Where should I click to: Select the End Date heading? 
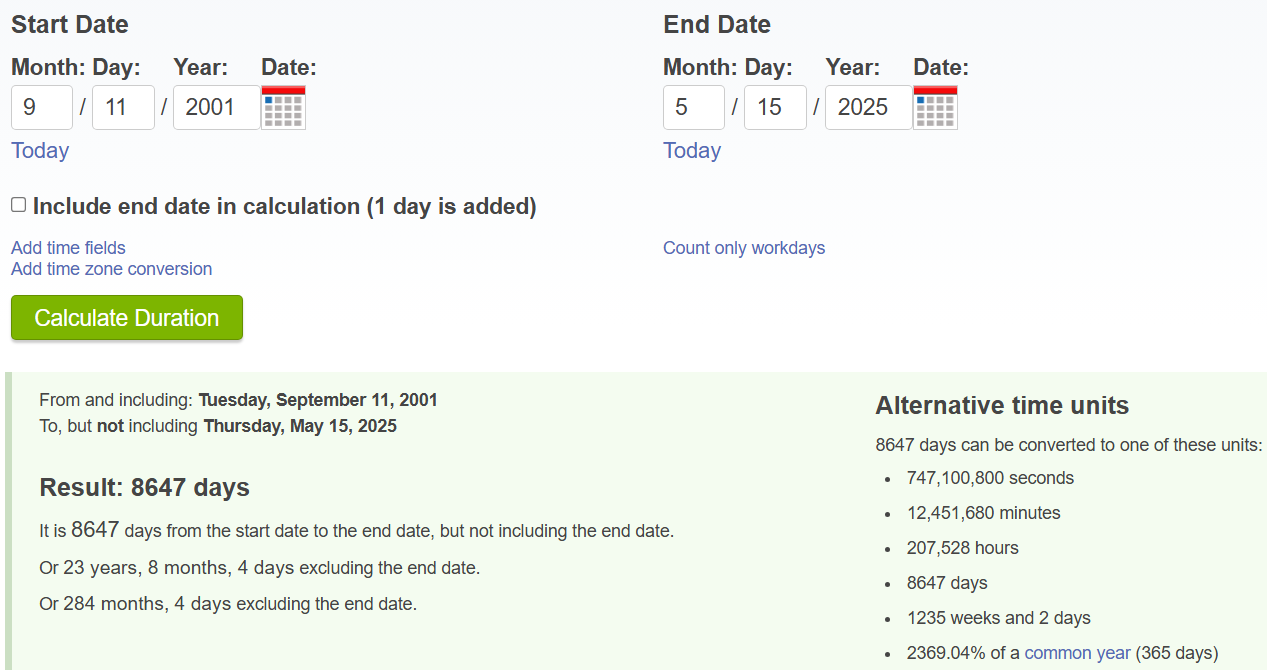(x=717, y=25)
